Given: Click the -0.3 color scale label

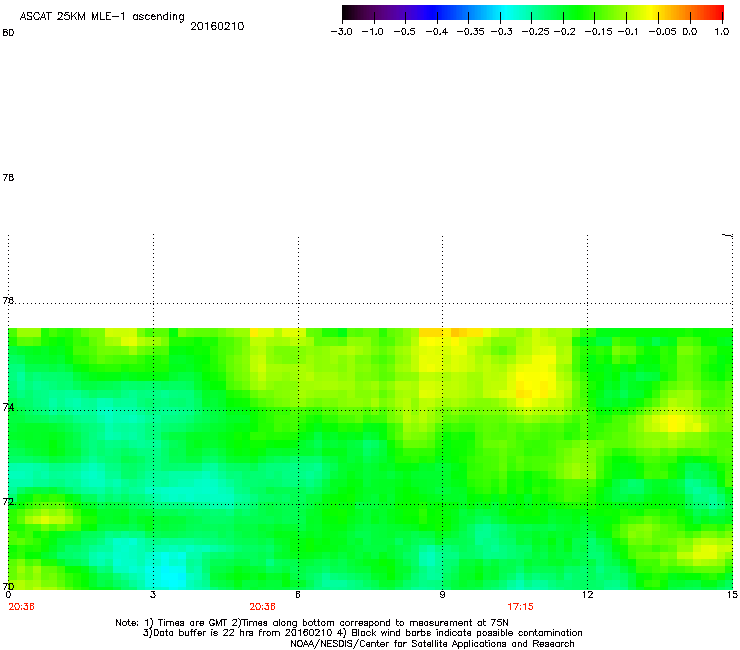Looking at the screenshot, I should [x=502, y=32].
